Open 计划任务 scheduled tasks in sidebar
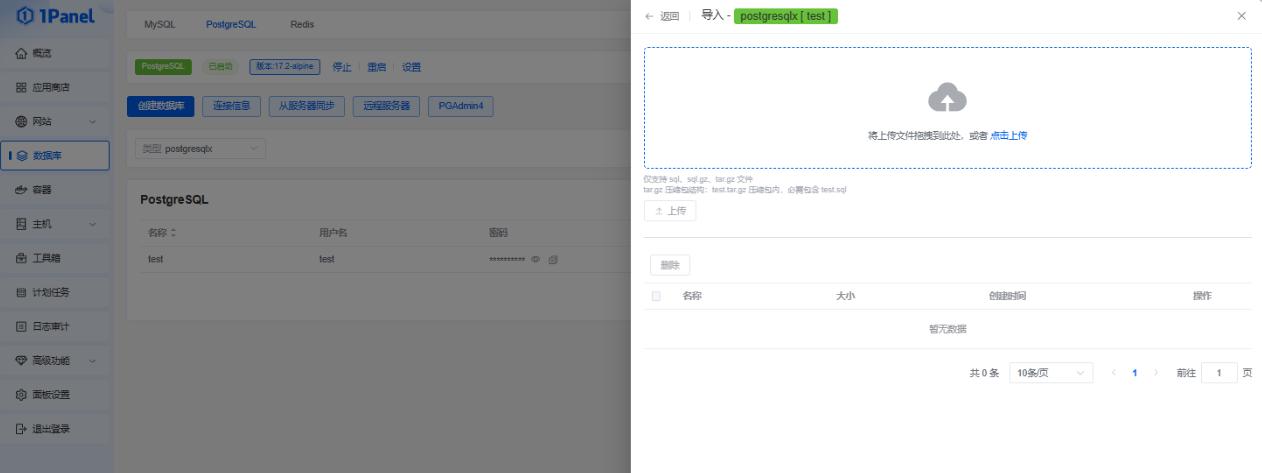This screenshot has height=473, width=1262. 56,292
